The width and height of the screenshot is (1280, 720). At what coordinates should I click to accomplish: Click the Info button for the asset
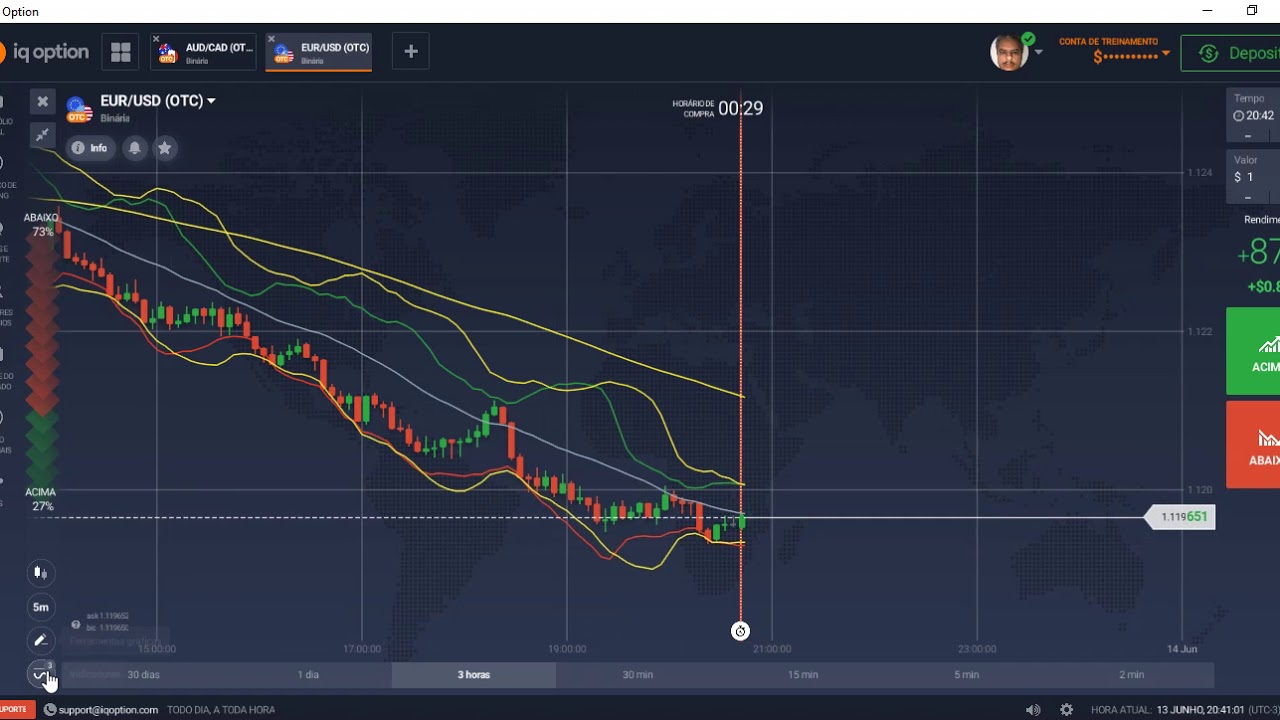coord(90,148)
